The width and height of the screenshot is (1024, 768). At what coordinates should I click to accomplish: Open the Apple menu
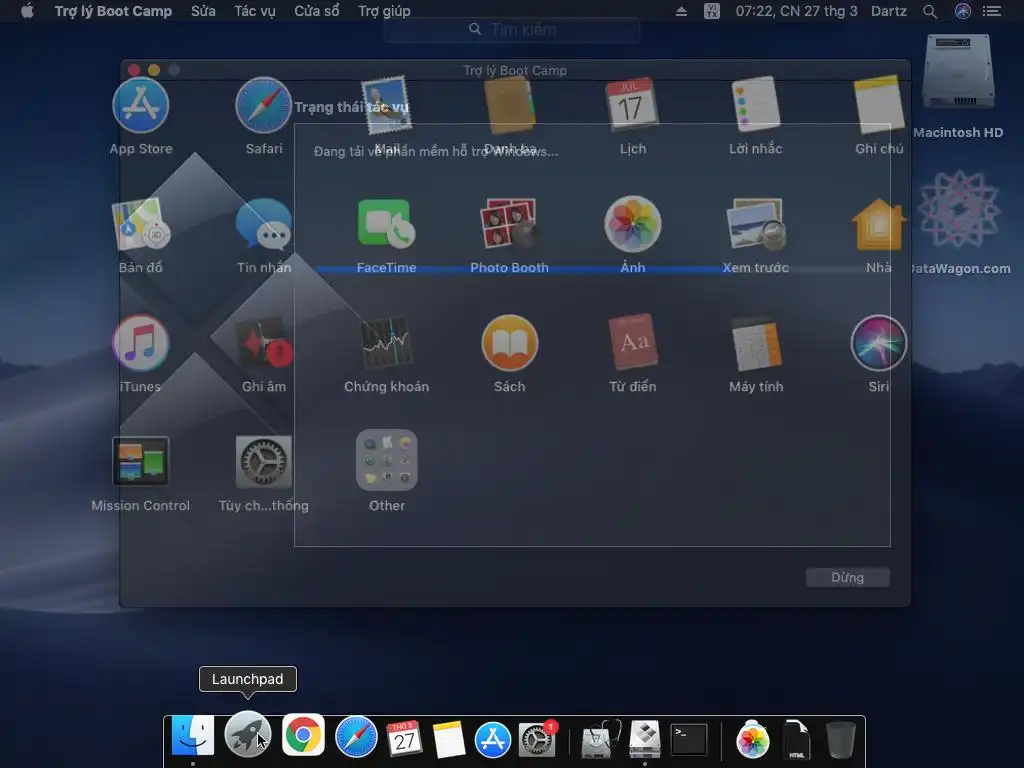pos(27,11)
